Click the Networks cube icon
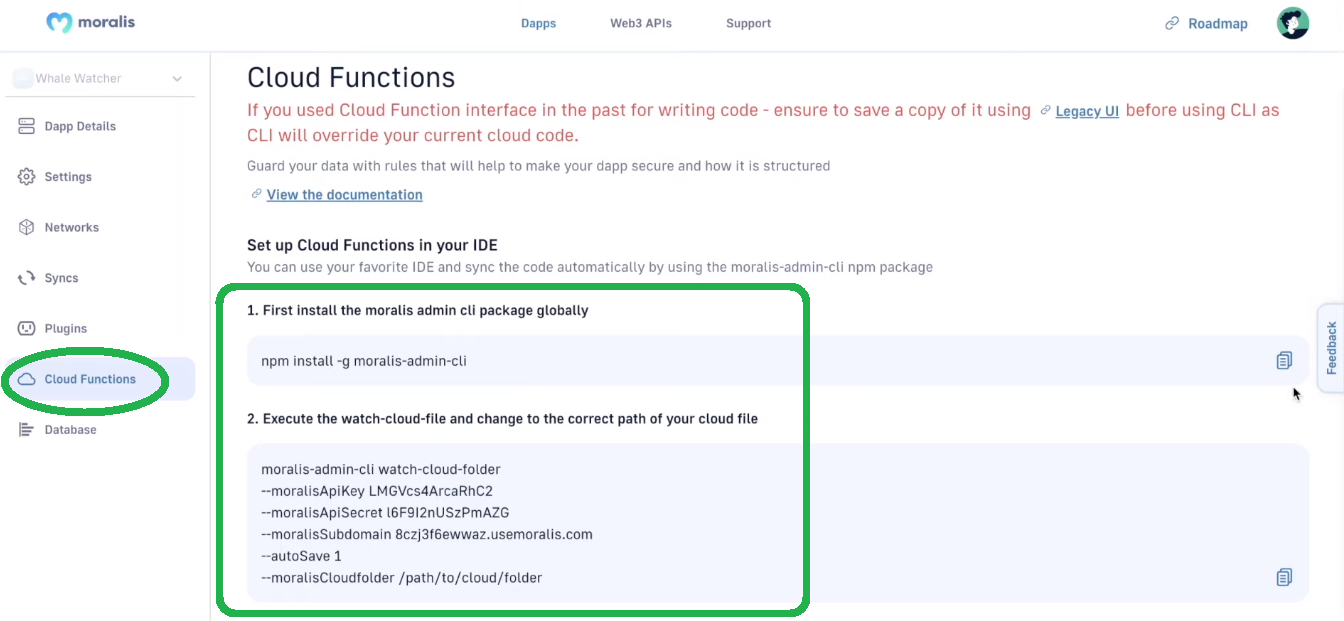This screenshot has height=621, width=1344. pyautogui.click(x=27, y=227)
